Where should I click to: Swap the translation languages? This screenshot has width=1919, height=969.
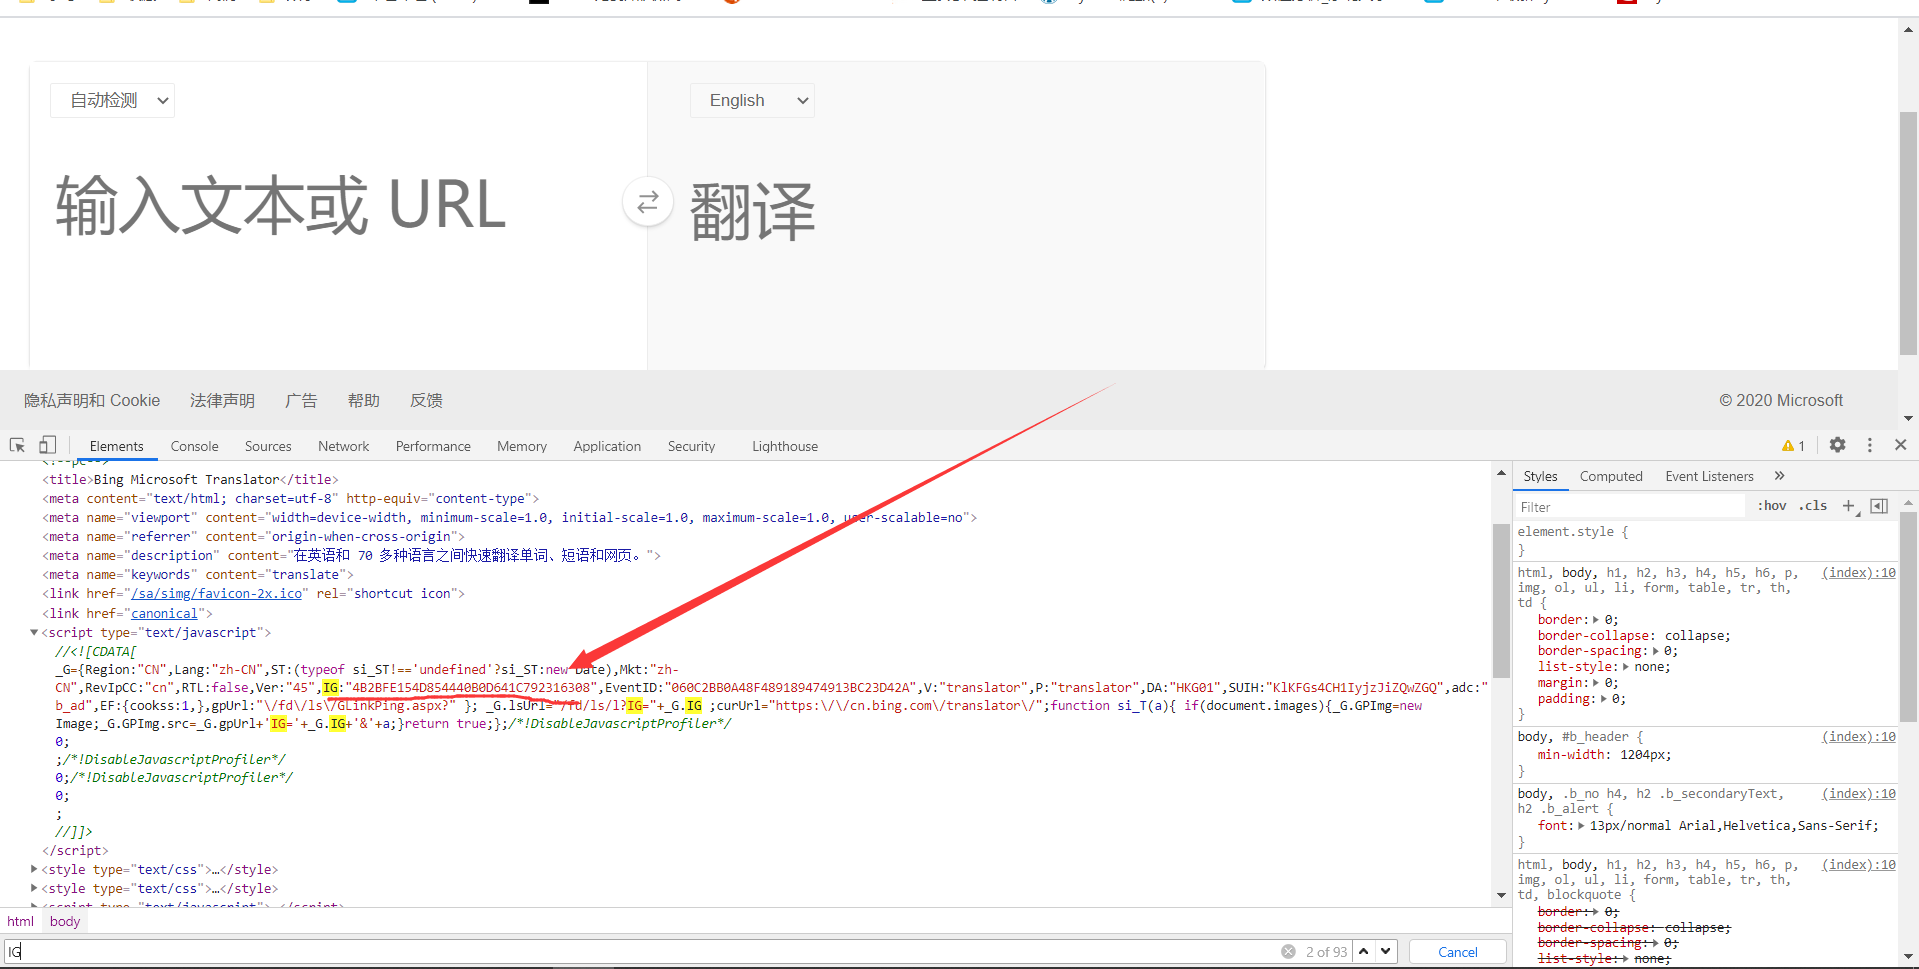(648, 202)
